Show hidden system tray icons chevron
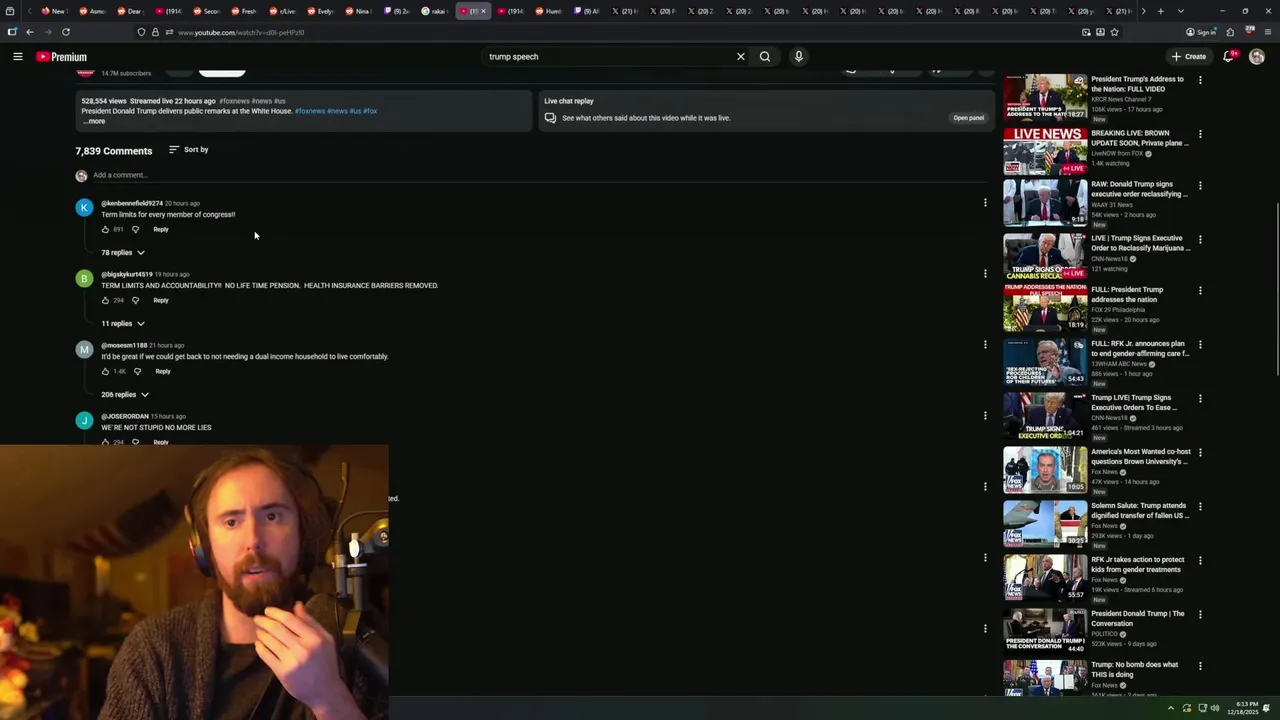 tap(1171, 708)
